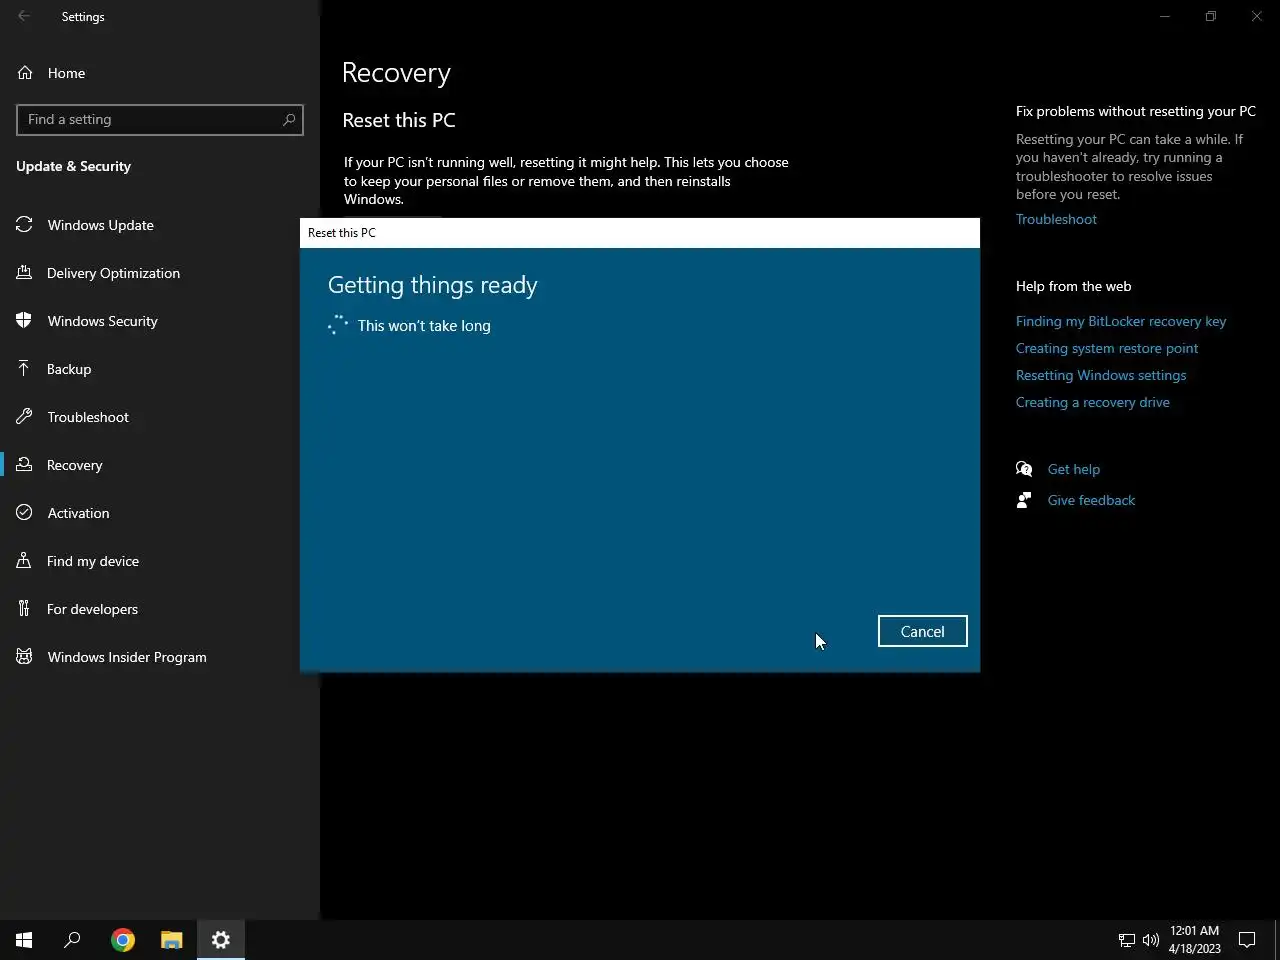Image resolution: width=1280 pixels, height=960 pixels.
Task: Click the Troubleshoot link under Fix problems
Action: [x=1056, y=219]
